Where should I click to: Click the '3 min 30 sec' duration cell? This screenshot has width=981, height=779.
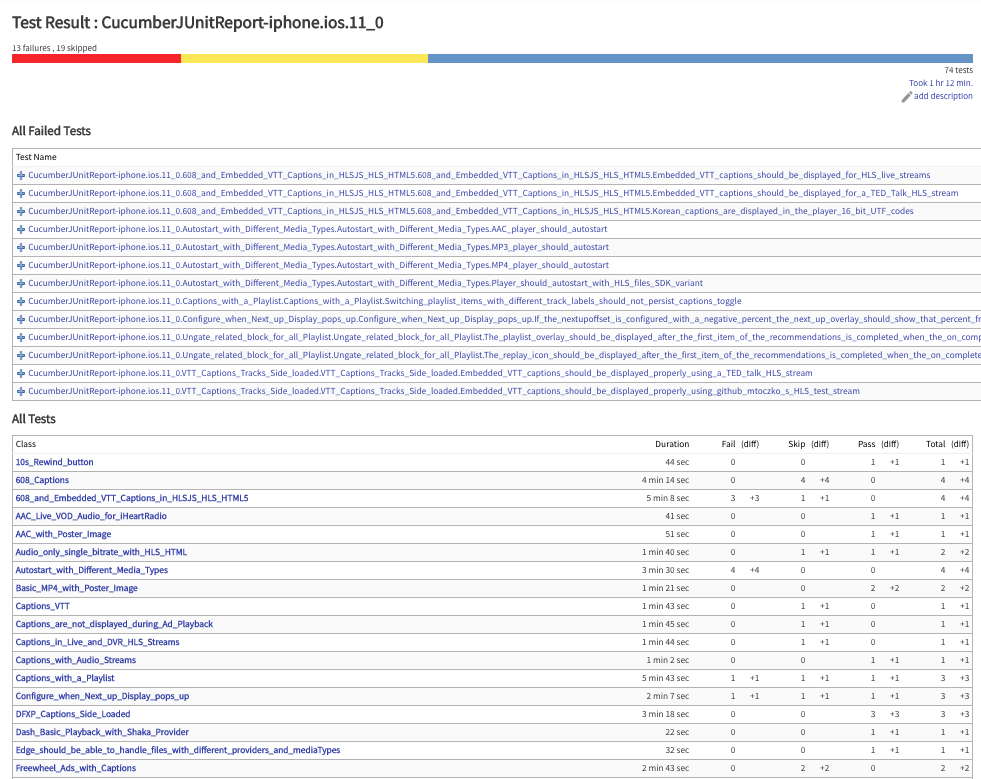pos(666,571)
